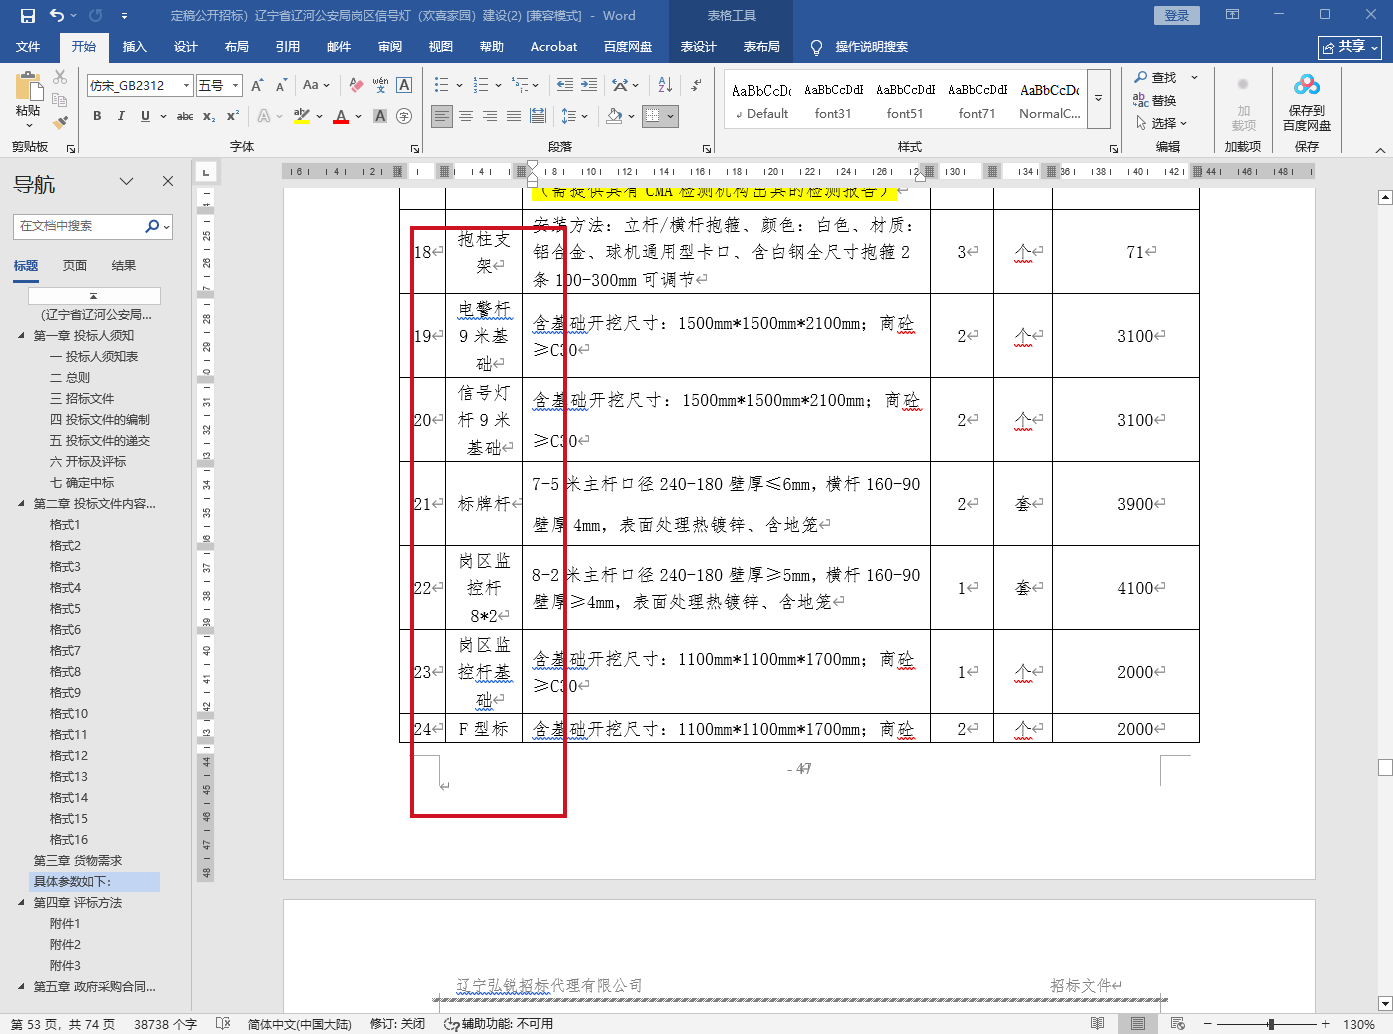The image size is (1393, 1034).
Task: Click the 查找 (Find) button
Action: 1155,77
